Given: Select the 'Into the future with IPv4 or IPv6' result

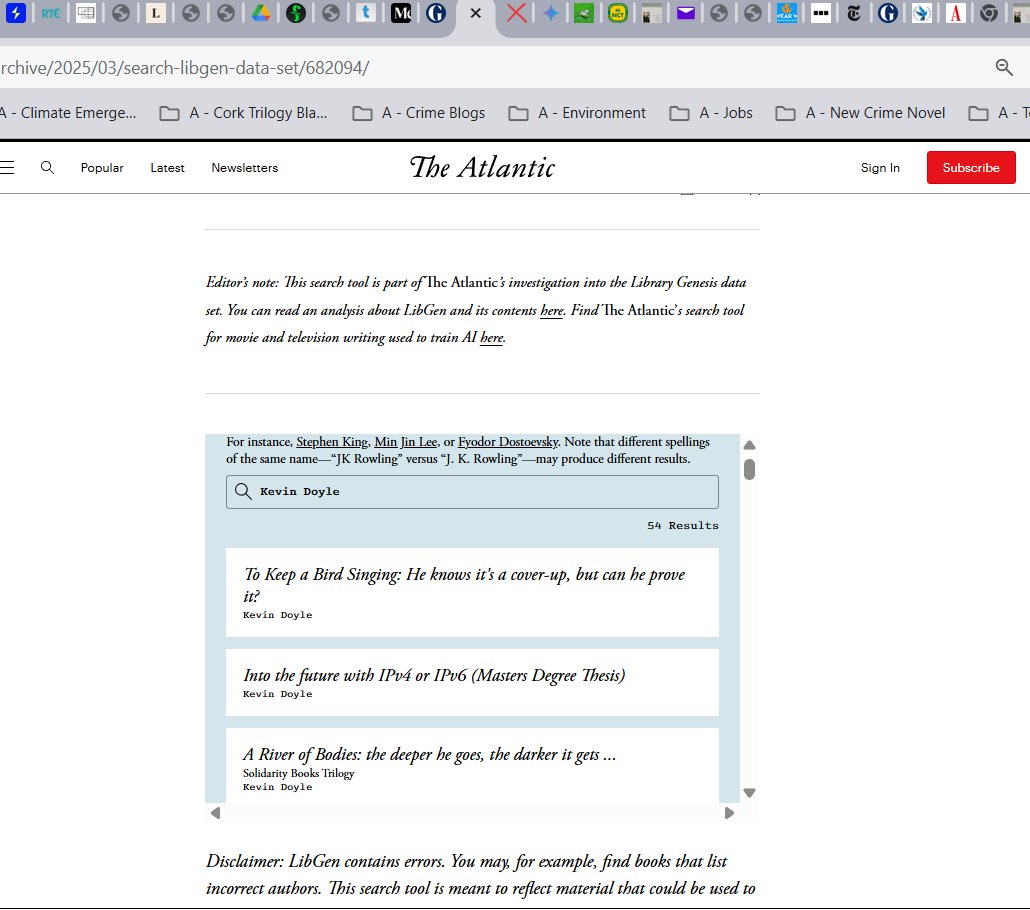Looking at the screenshot, I should coord(472,683).
